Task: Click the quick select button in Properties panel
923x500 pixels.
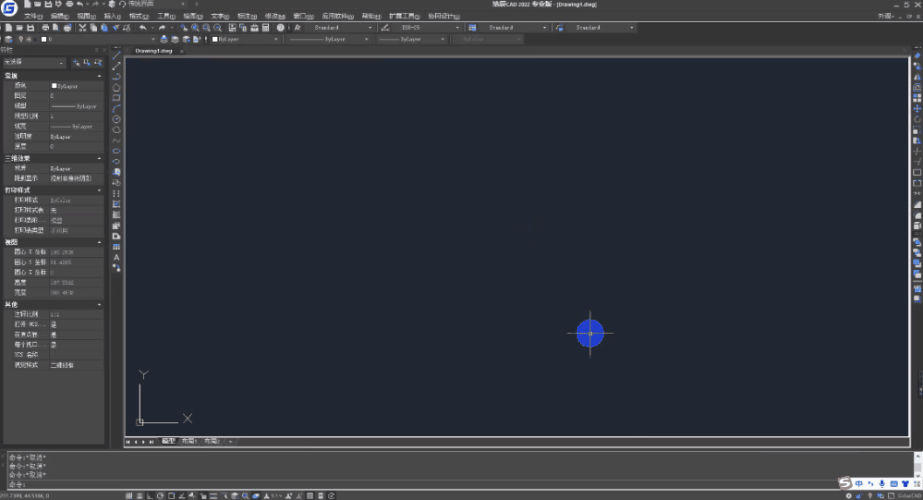Action: [x=98, y=62]
